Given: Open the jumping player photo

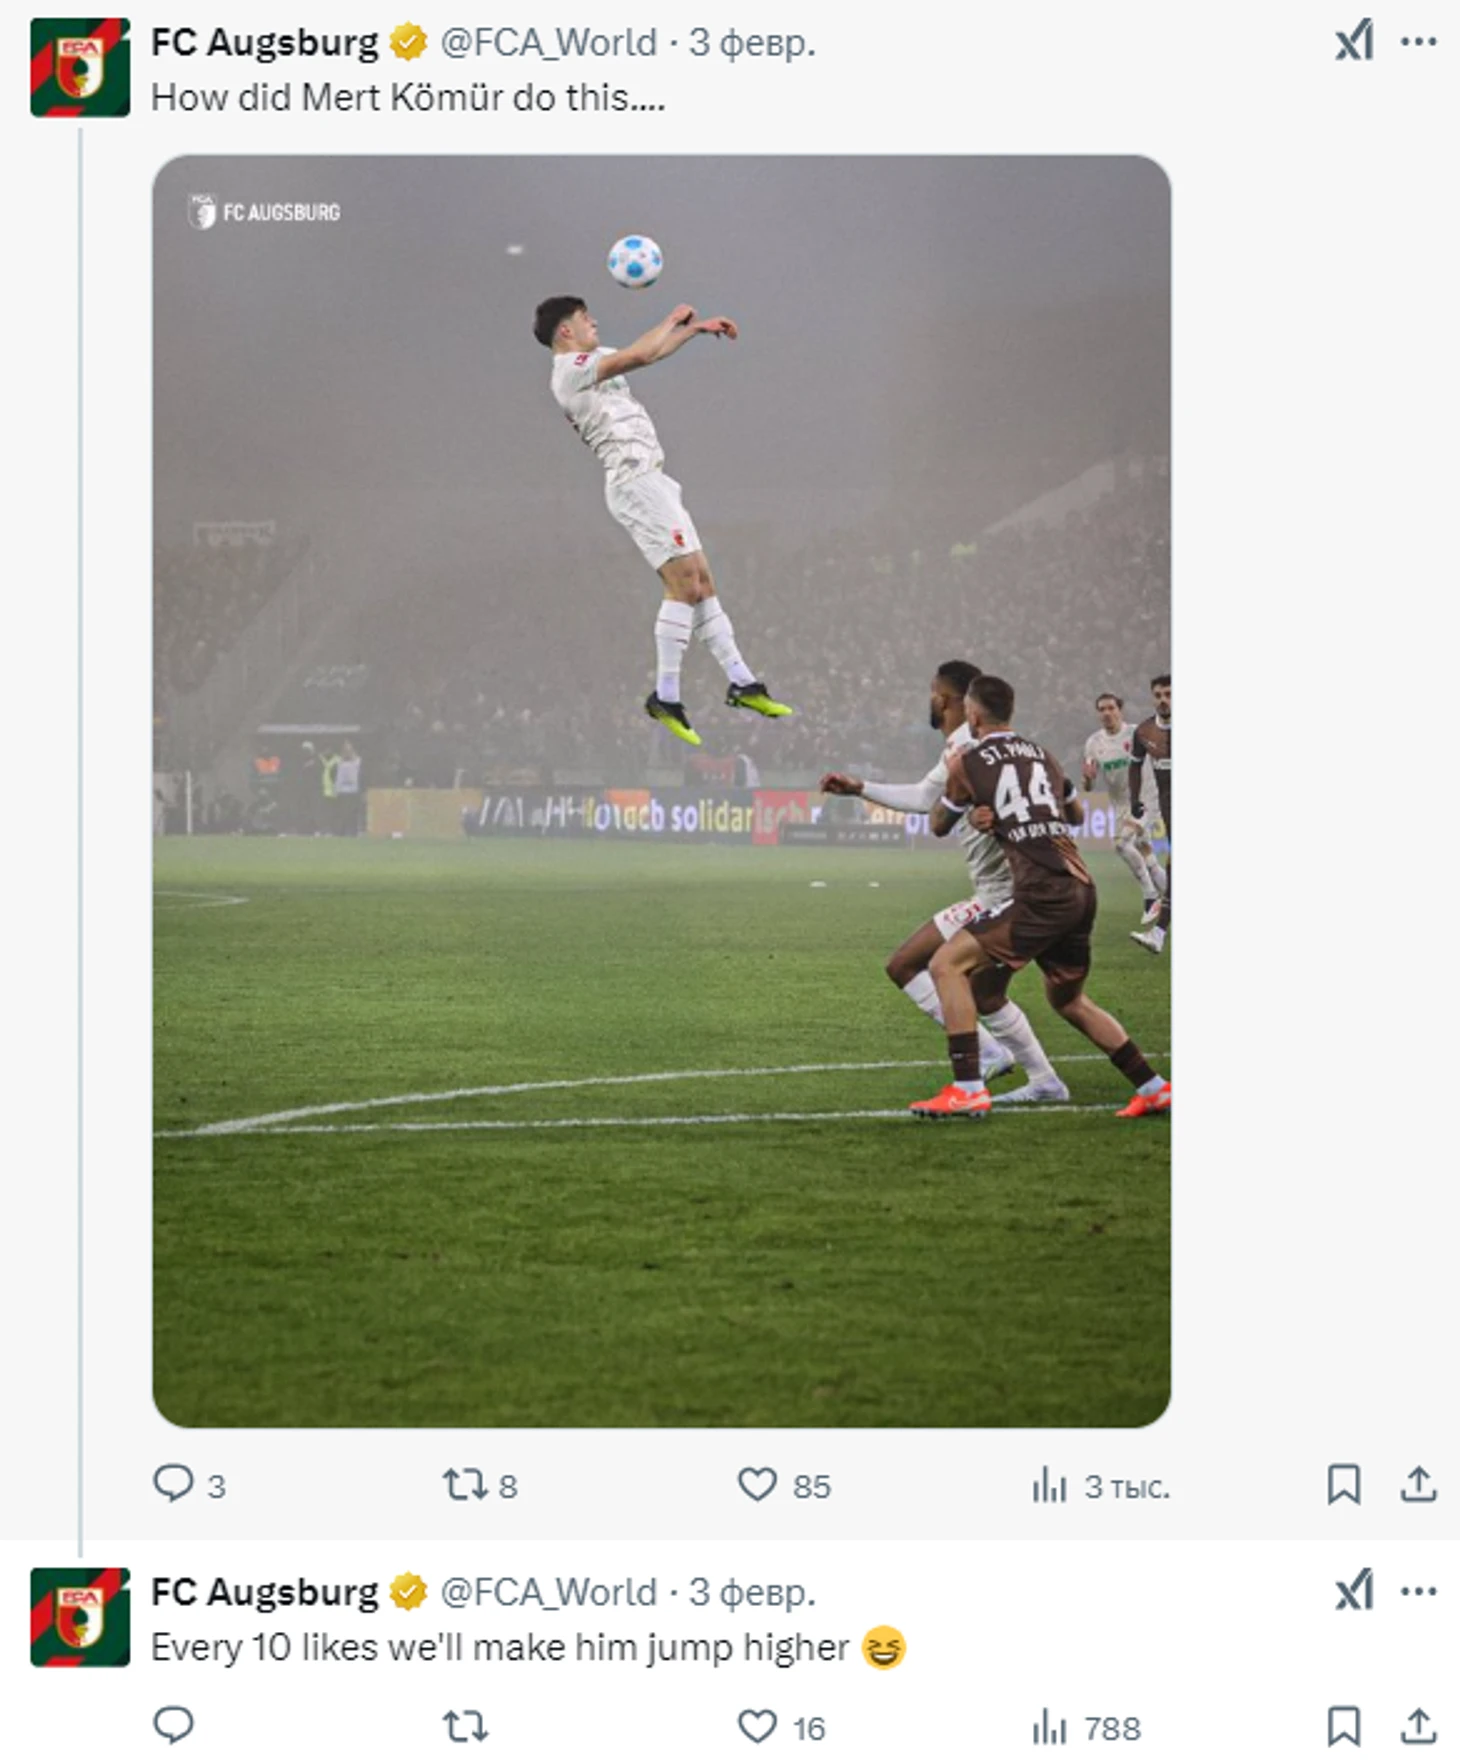Looking at the screenshot, I should pos(661,790).
